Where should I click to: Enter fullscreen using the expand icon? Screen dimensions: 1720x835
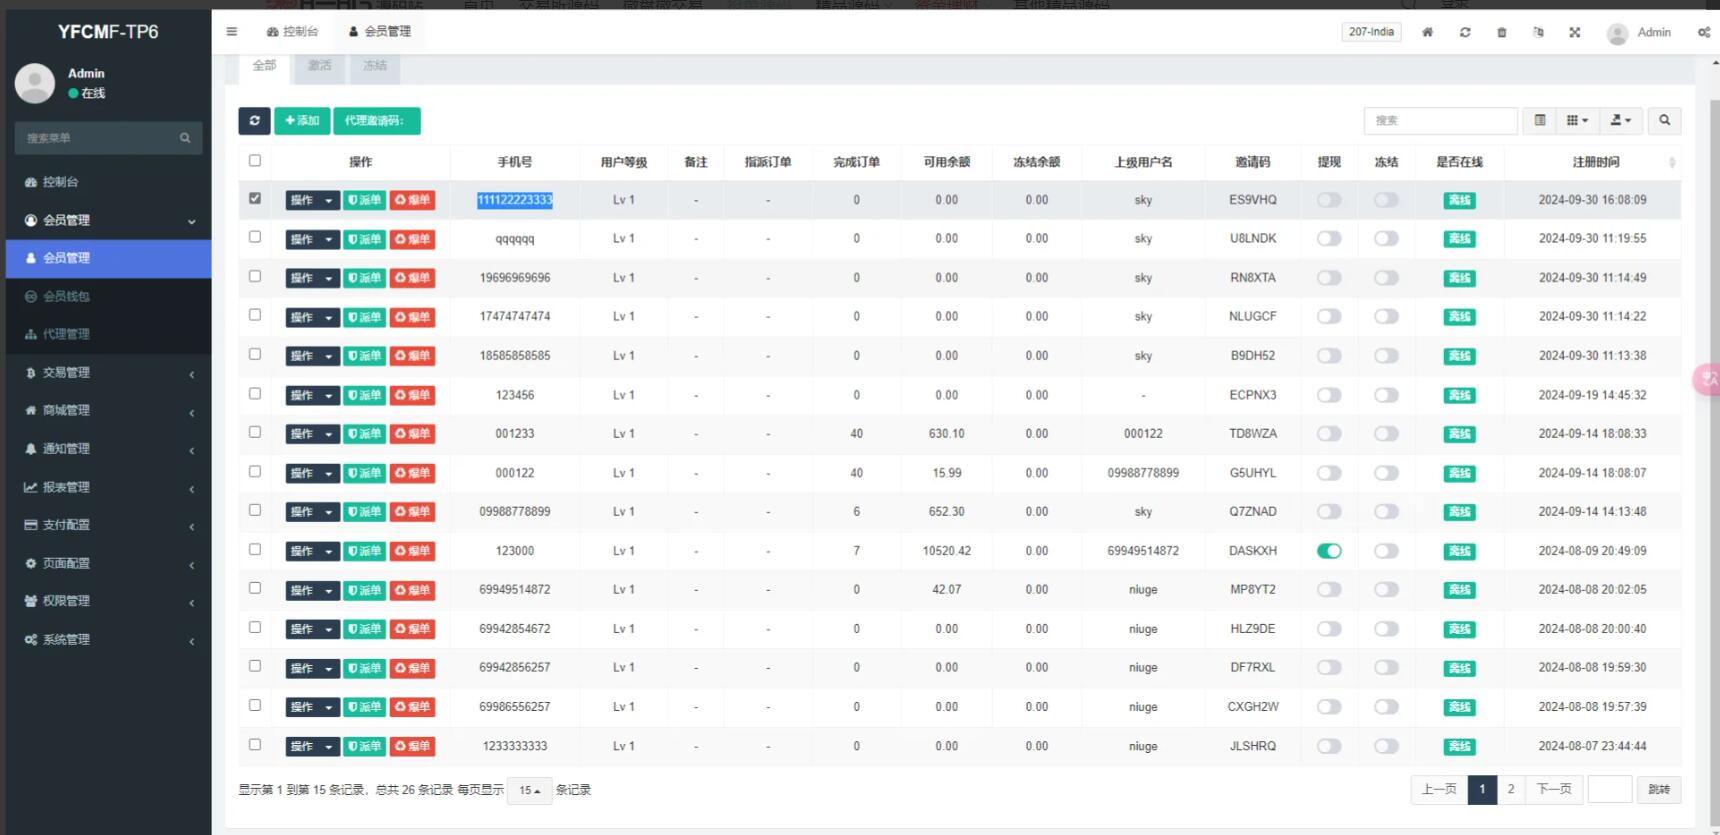[1574, 32]
